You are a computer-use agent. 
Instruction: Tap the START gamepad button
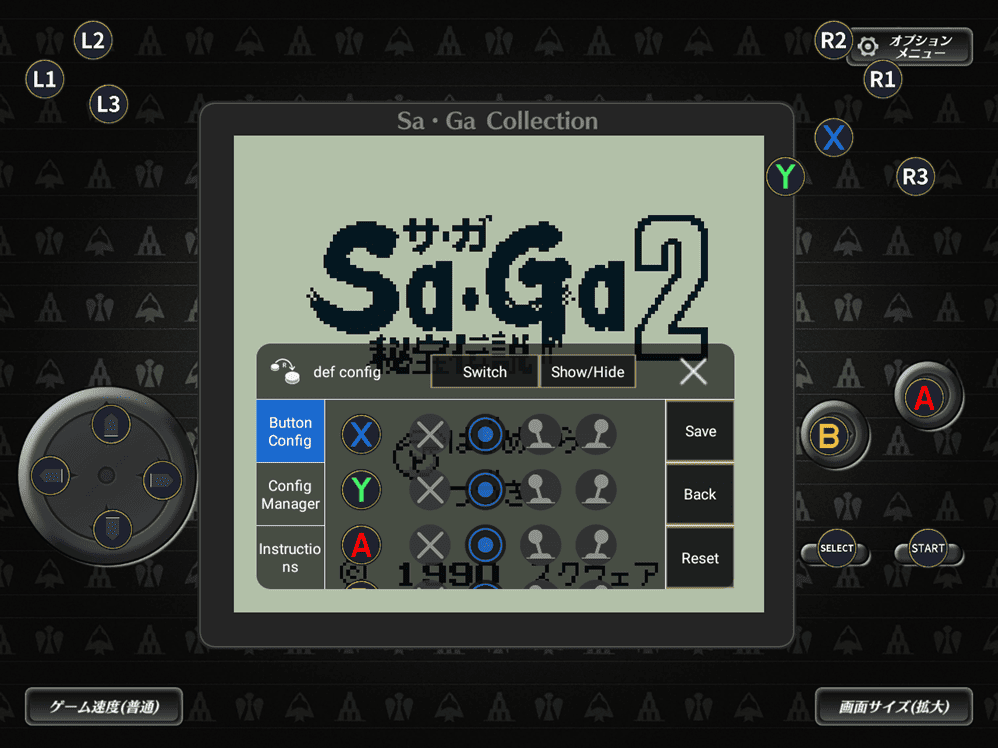click(x=927, y=548)
